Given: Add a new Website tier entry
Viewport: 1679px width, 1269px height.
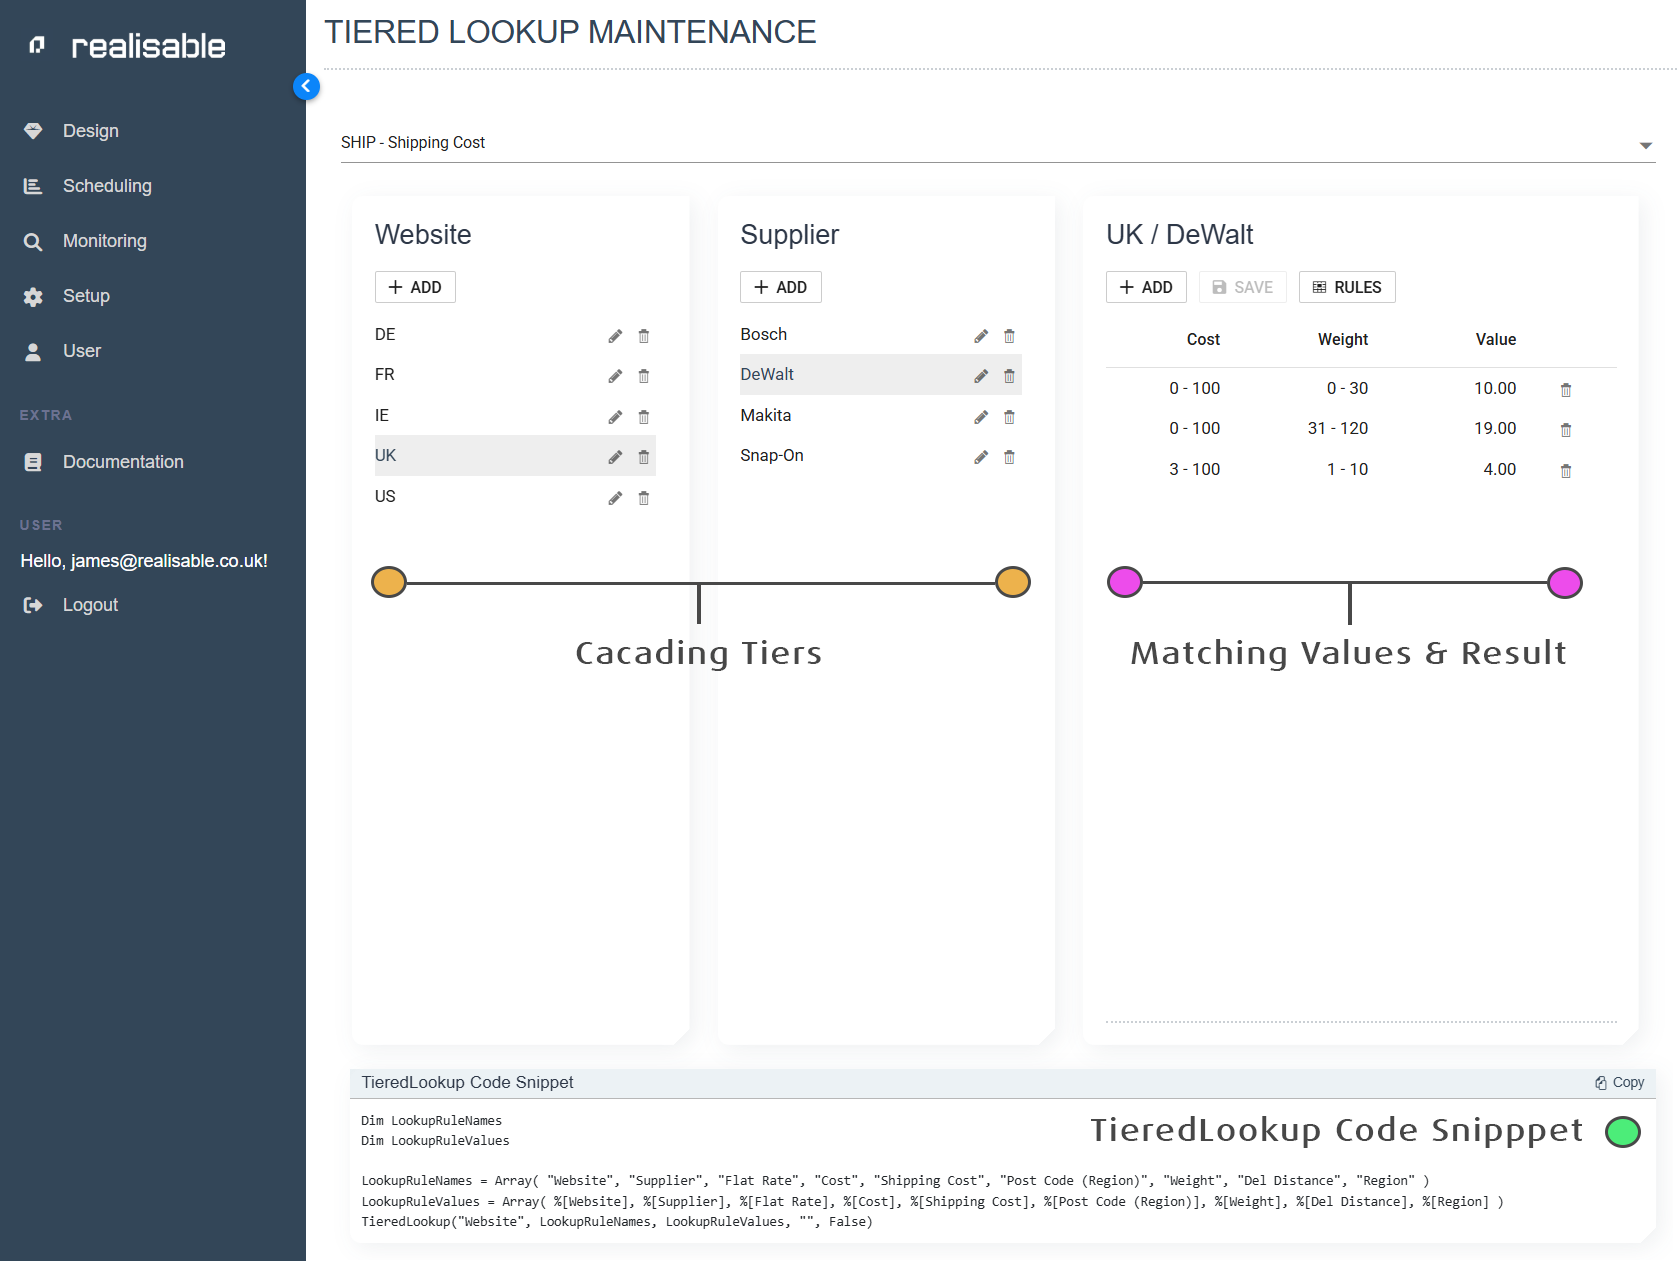Looking at the screenshot, I should [x=415, y=287].
